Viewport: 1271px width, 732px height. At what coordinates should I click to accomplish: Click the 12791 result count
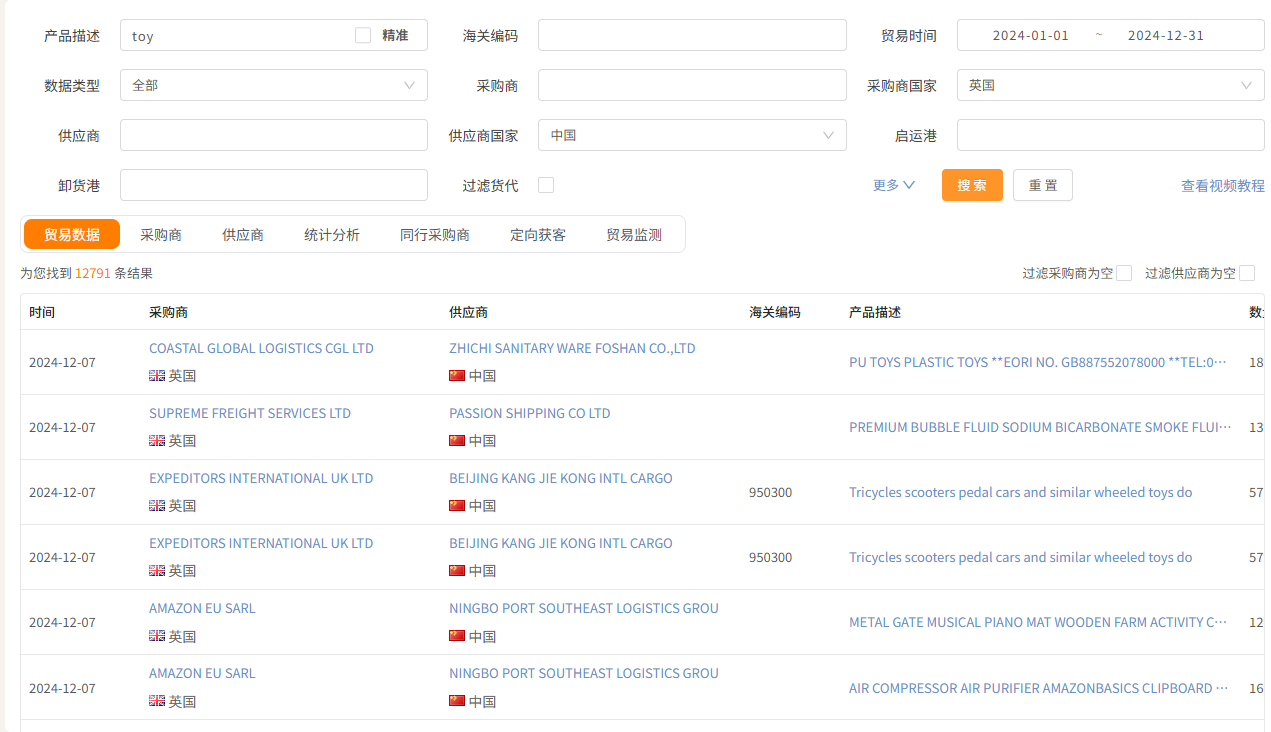pos(93,273)
